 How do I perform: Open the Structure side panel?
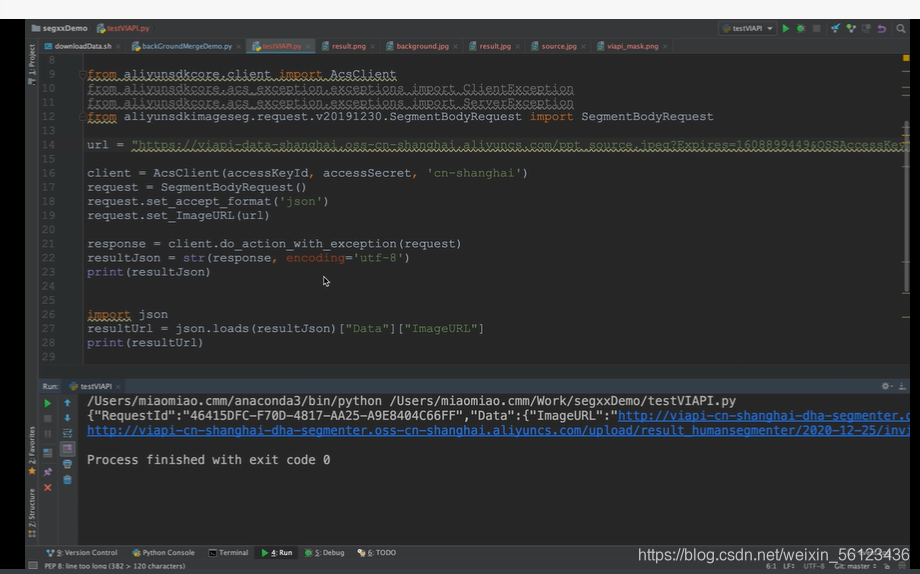pyautogui.click(x=32, y=512)
